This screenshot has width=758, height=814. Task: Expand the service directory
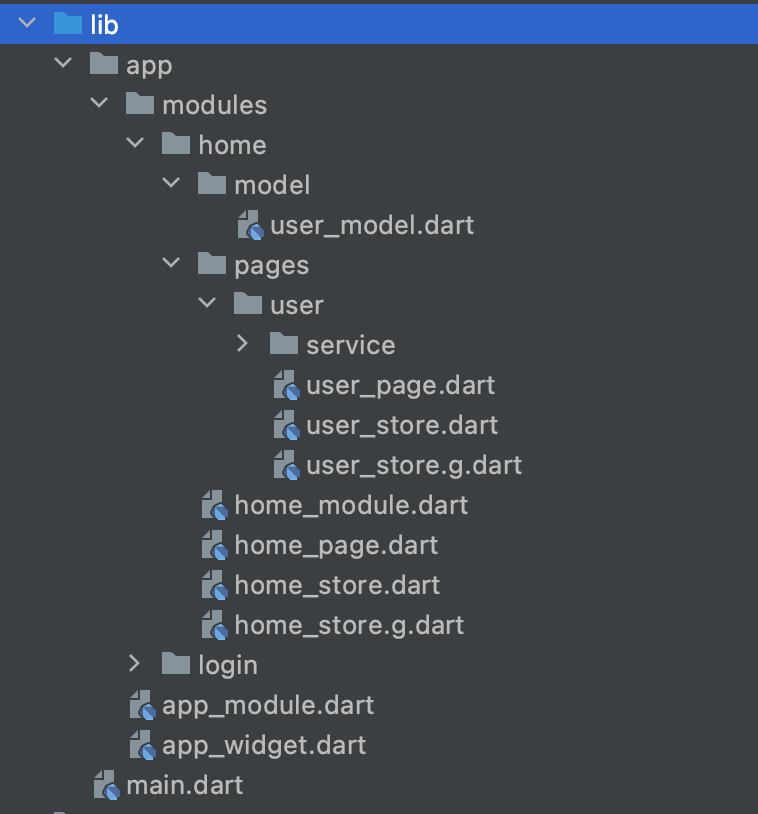coord(242,343)
